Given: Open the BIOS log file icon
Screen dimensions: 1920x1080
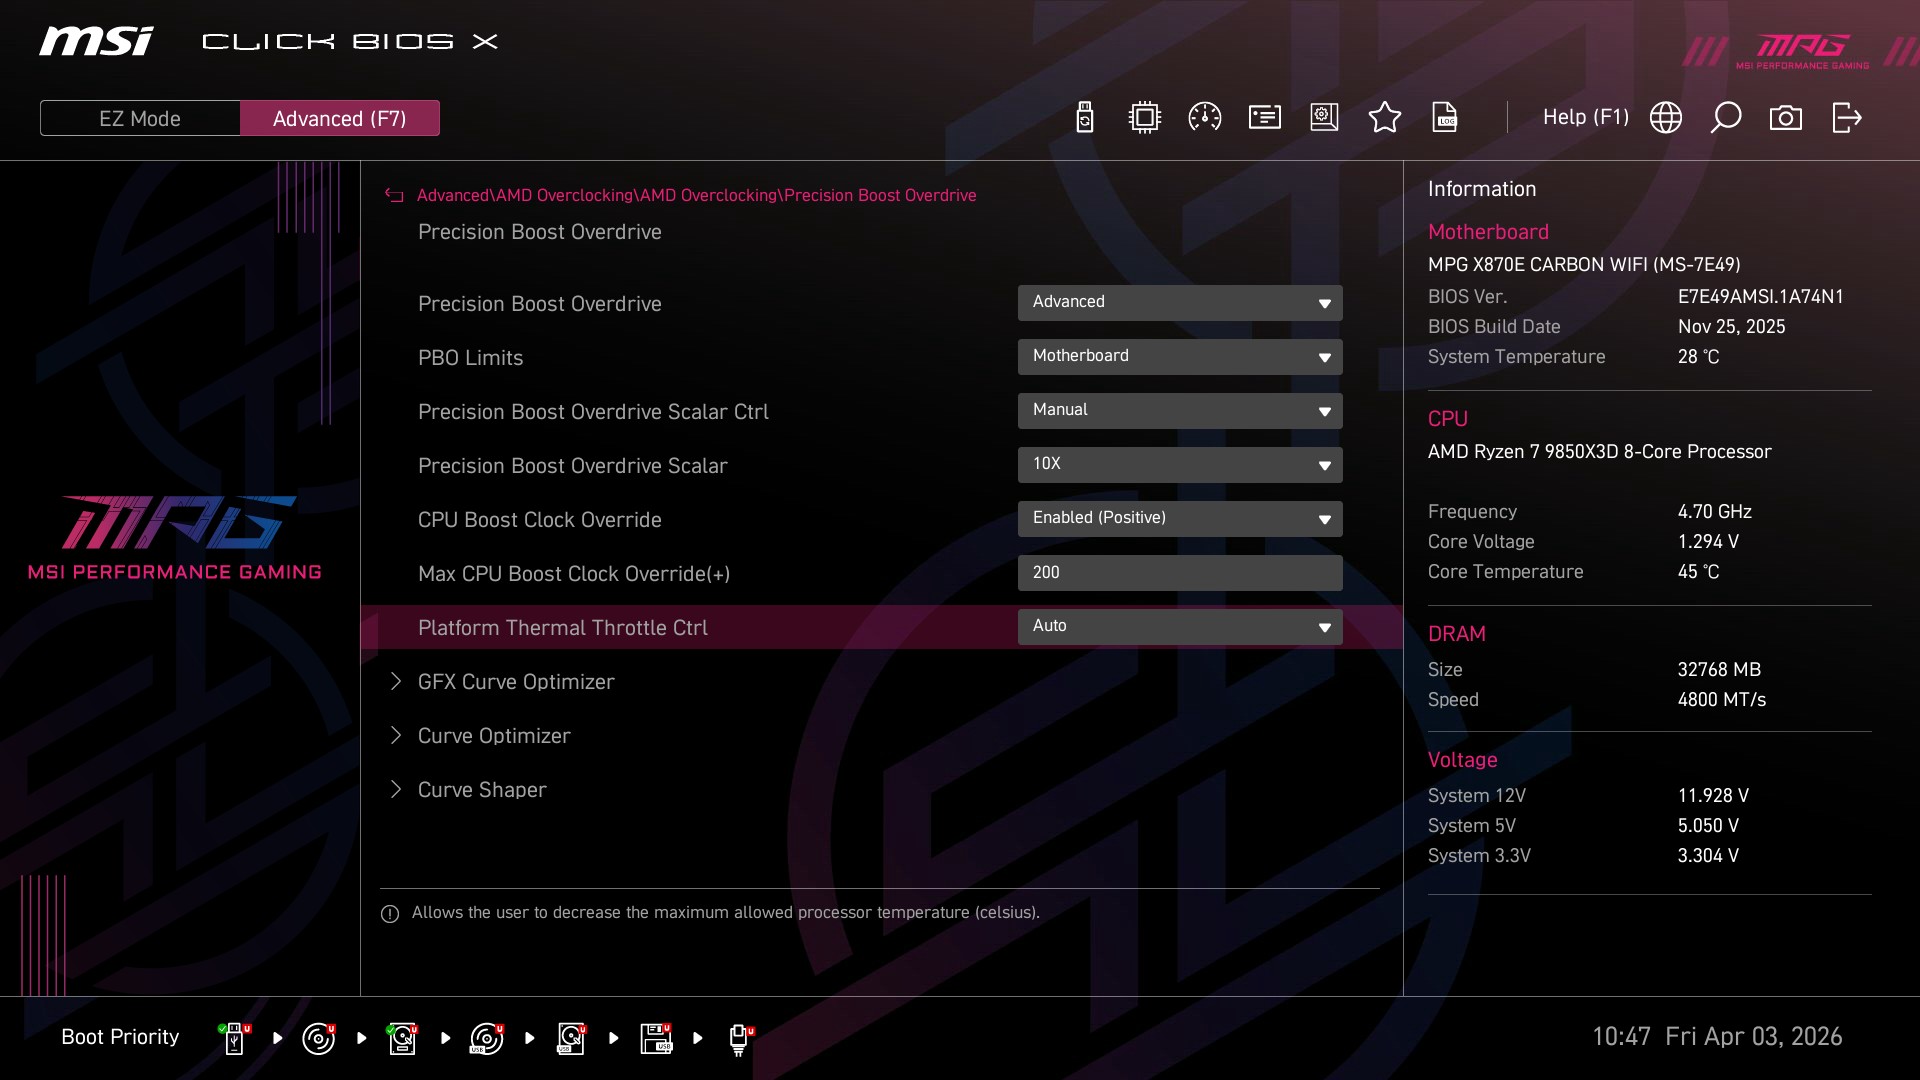Looking at the screenshot, I should [x=1445, y=118].
